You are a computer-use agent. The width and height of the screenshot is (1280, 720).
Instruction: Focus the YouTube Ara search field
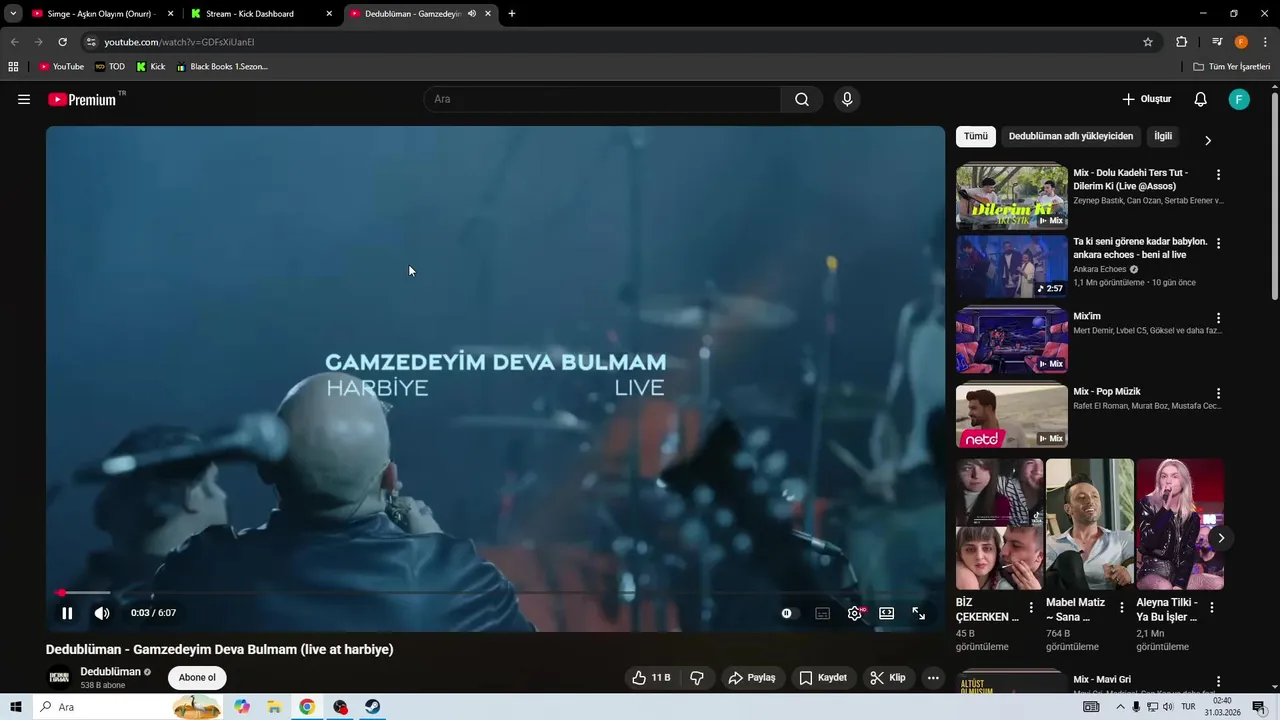(x=603, y=99)
